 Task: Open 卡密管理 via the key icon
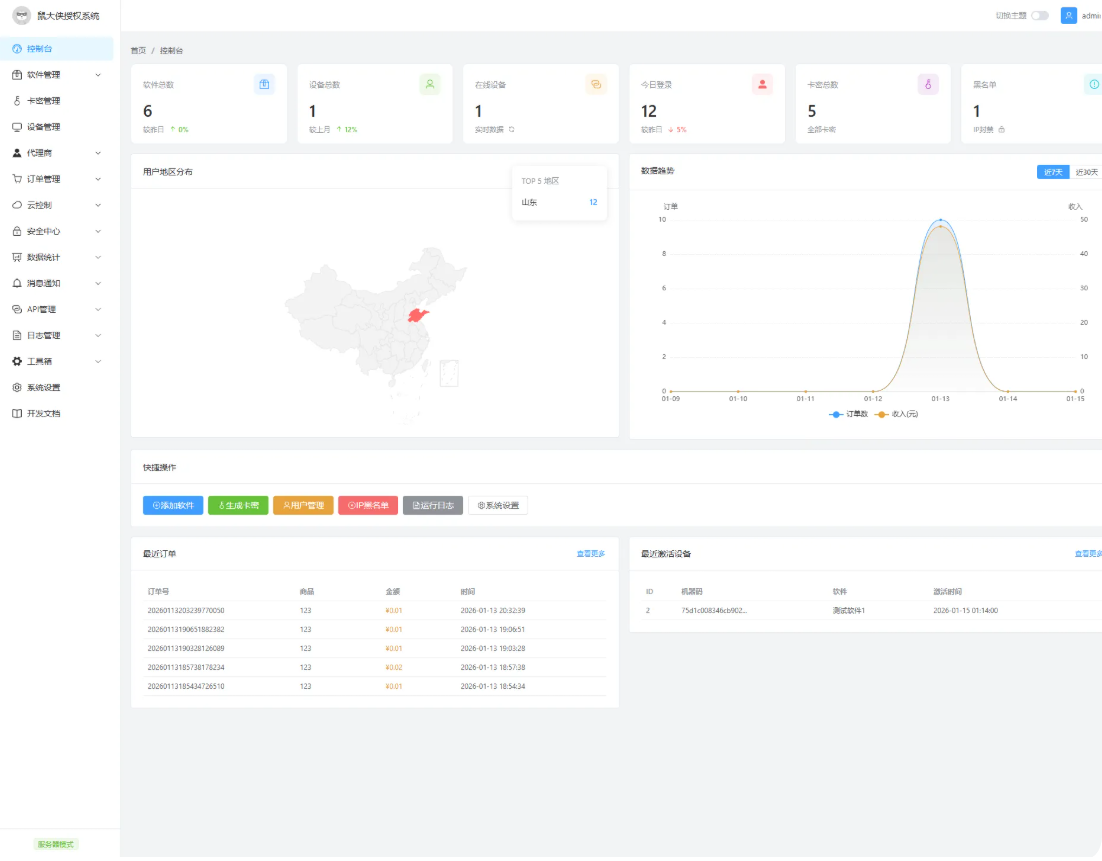click(16, 100)
